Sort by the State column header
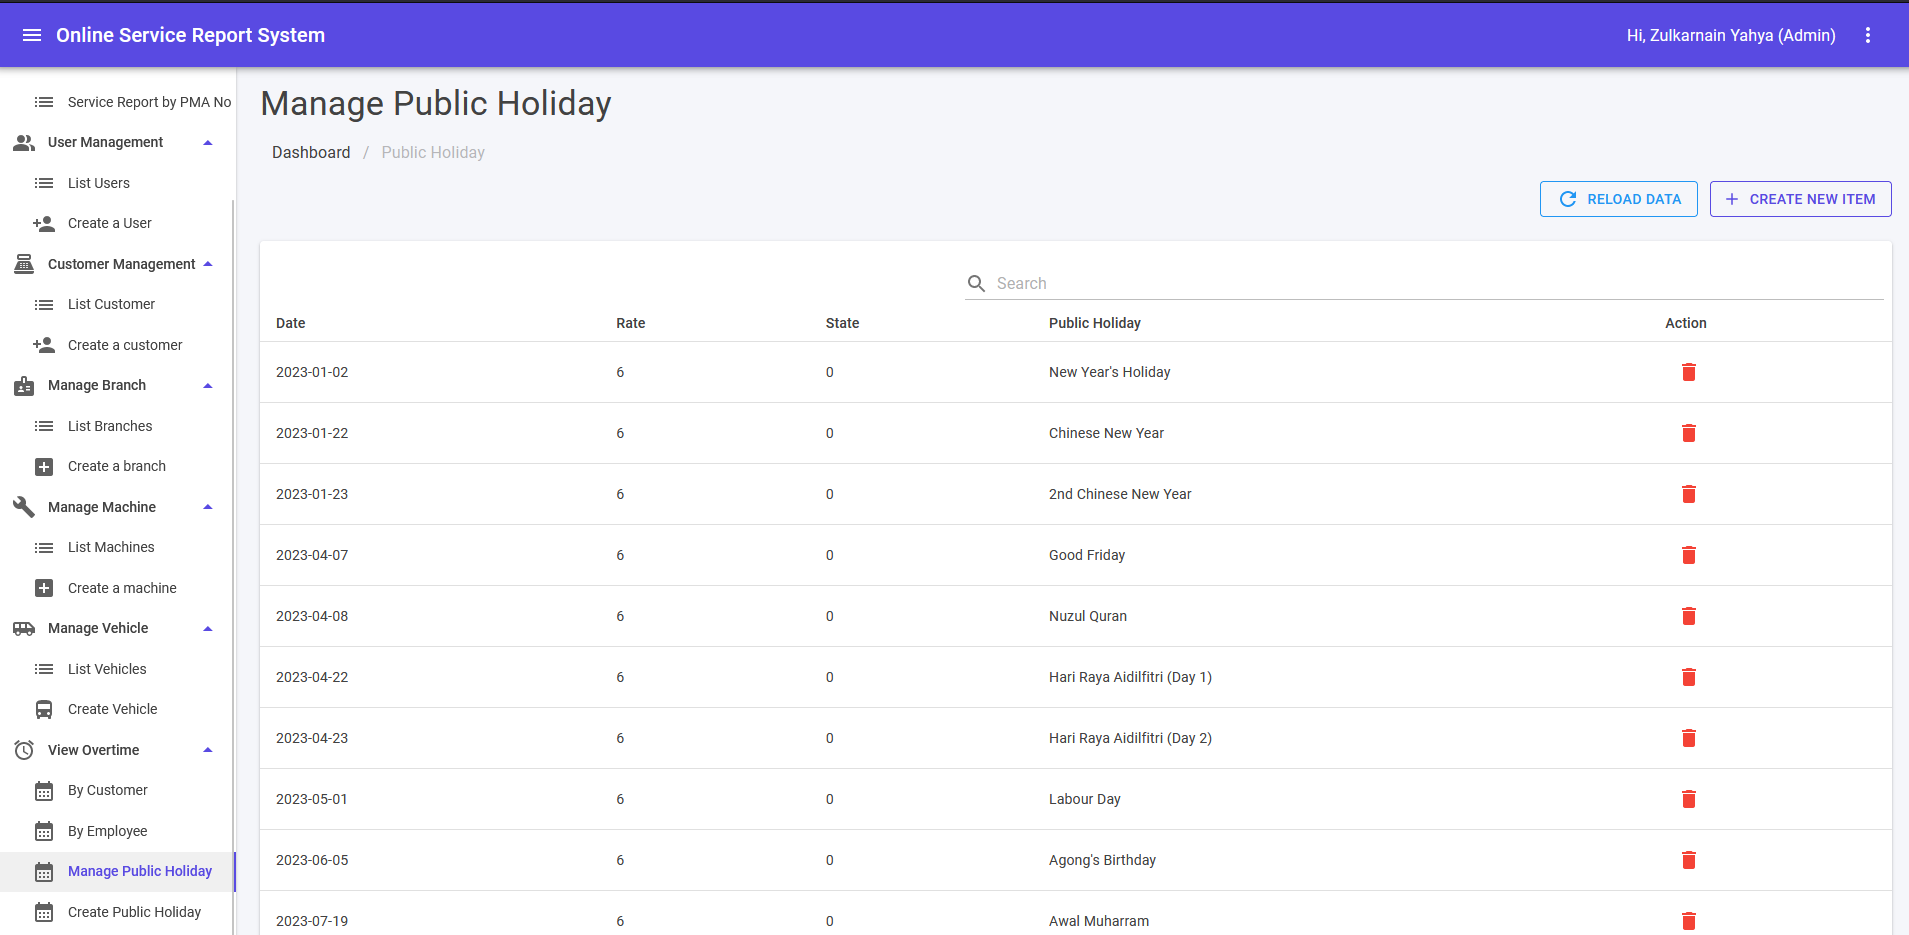This screenshot has width=1909, height=935. coord(843,323)
